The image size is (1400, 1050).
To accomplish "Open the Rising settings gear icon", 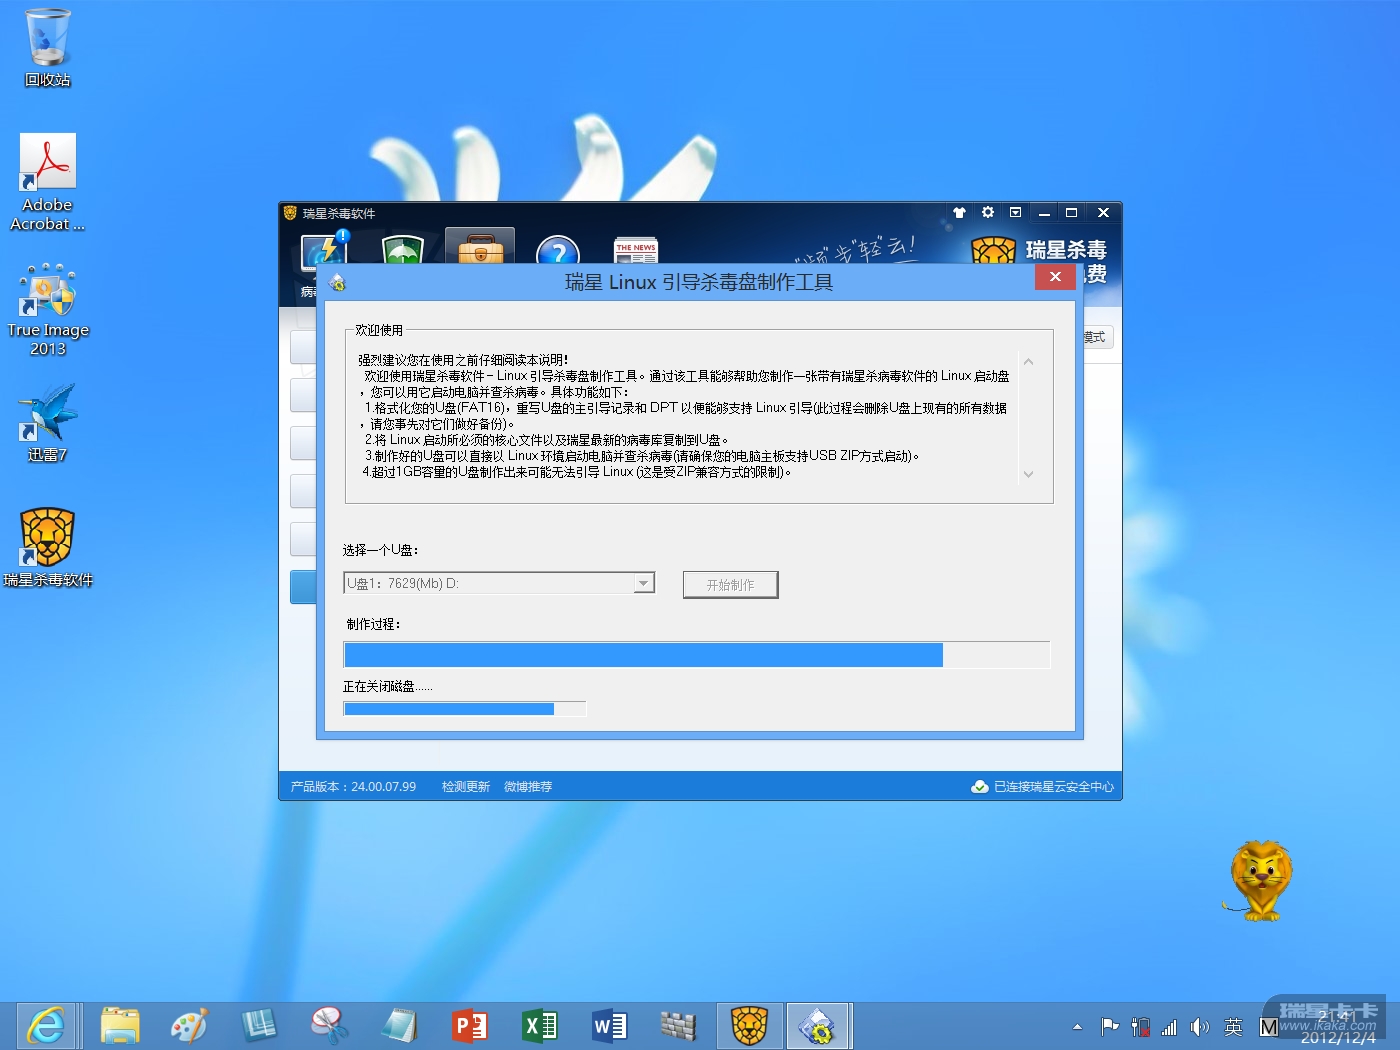I will tap(988, 212).
